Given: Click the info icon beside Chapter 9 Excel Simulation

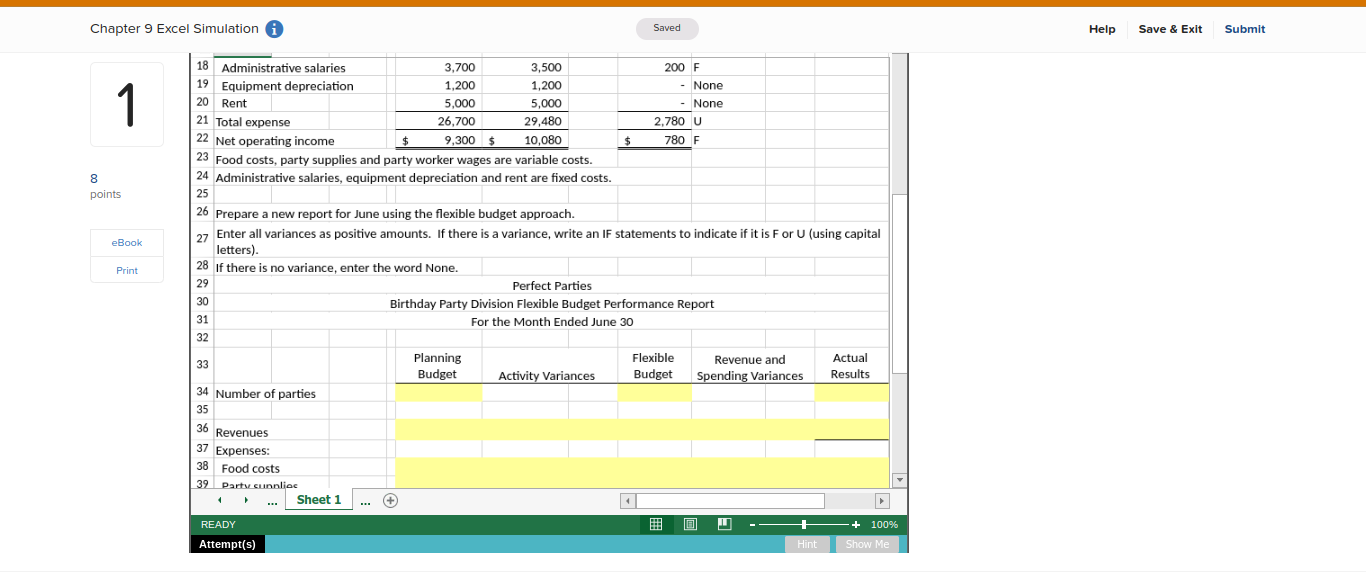Looking at the screenshot, I should pyautogui.click(x=274, y=29).
